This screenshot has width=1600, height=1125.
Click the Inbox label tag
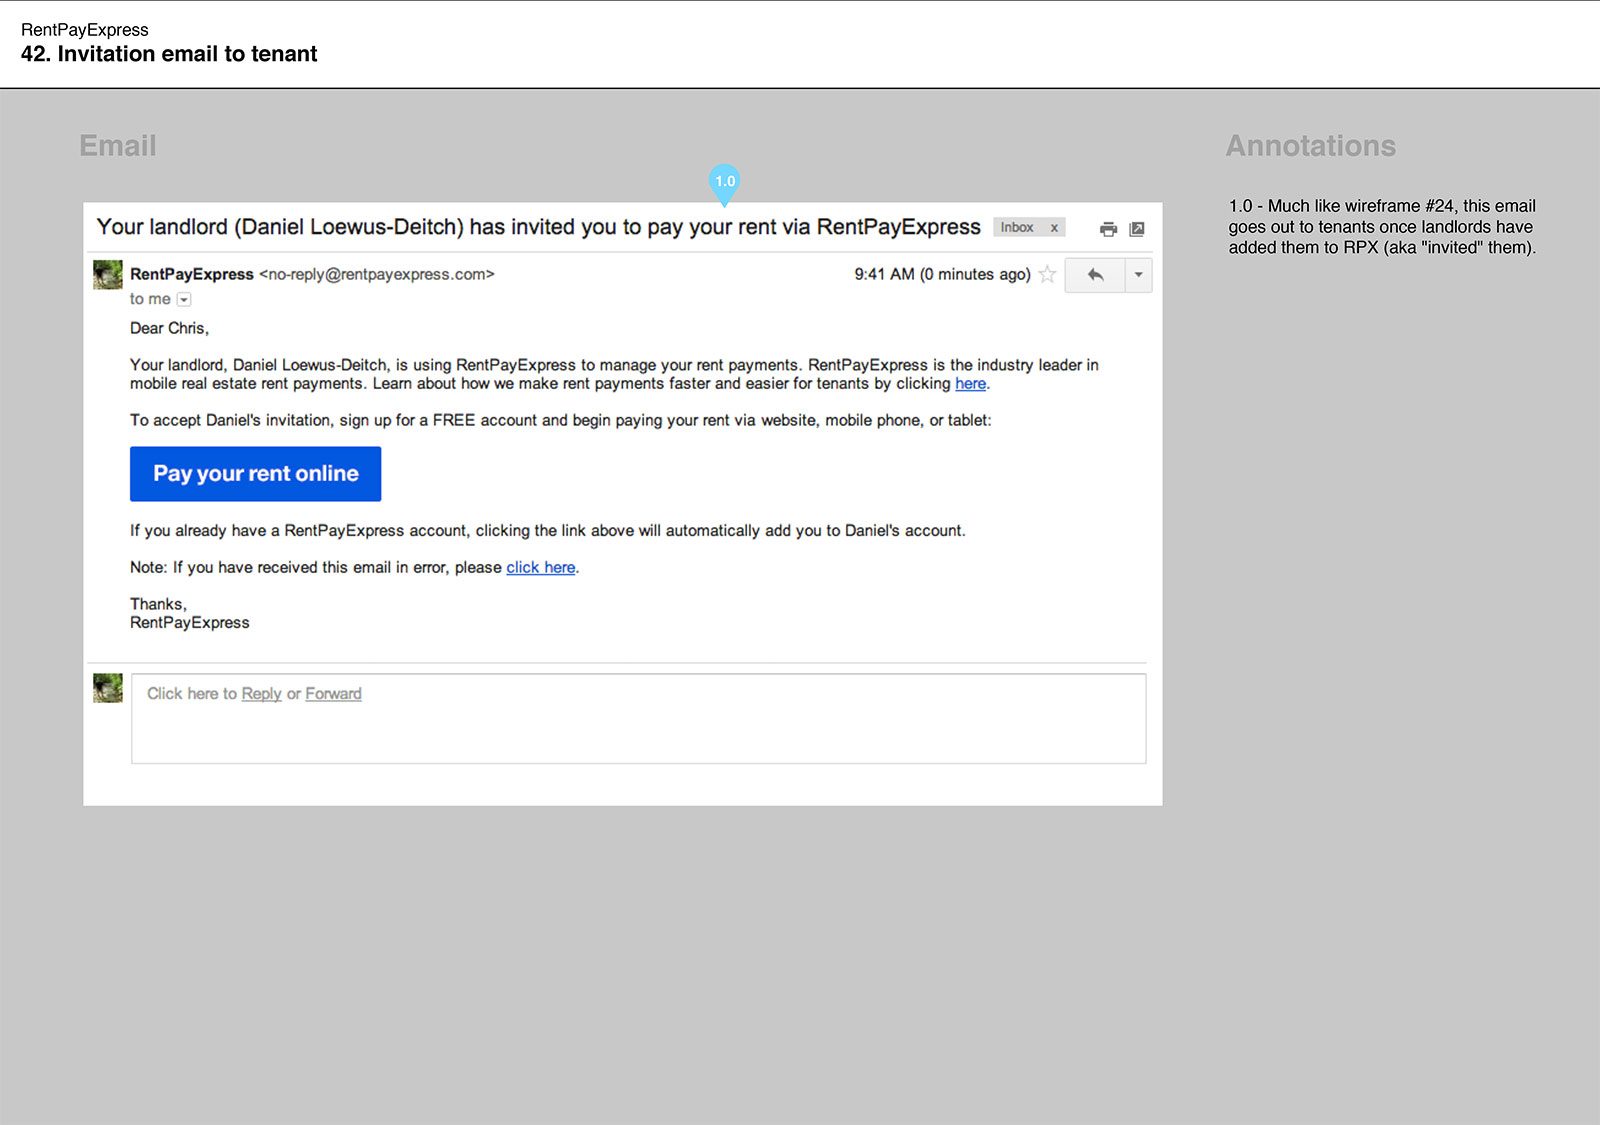click(1017, 228)
